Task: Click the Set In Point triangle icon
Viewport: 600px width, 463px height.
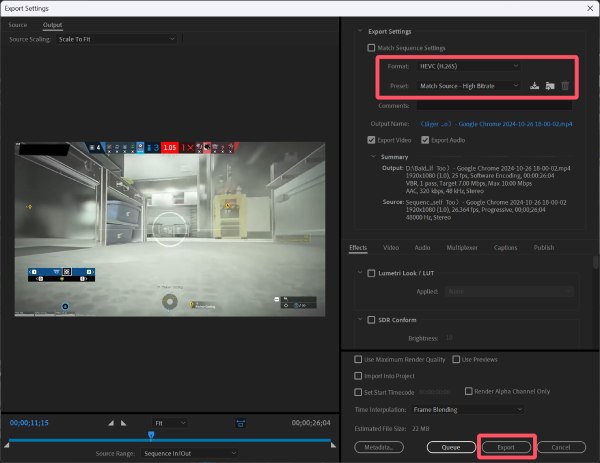Action: pos(111,423)
